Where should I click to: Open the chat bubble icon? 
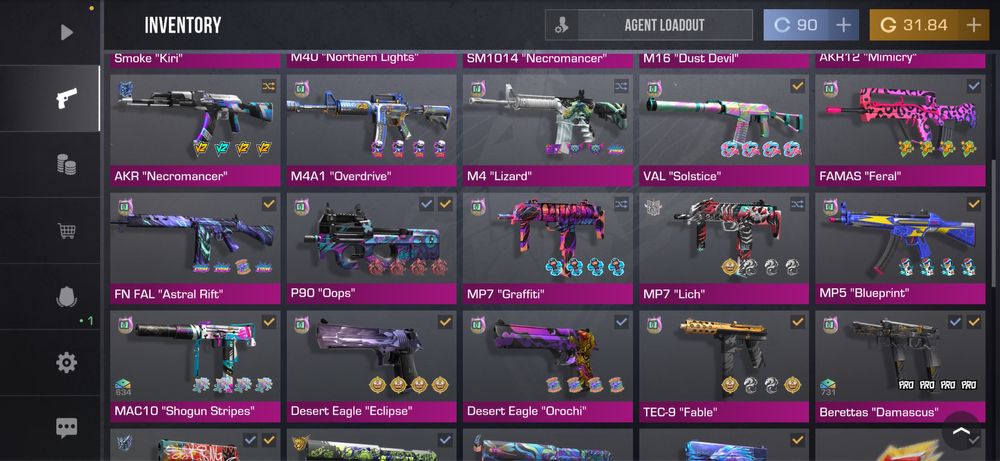pos(66,428)
